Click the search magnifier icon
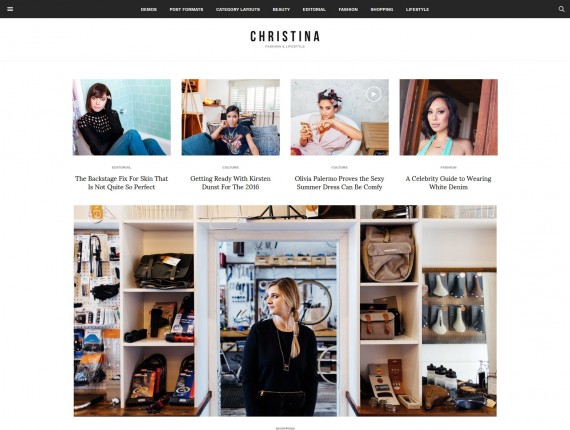 pyautogui.click(x=561, y=9)
